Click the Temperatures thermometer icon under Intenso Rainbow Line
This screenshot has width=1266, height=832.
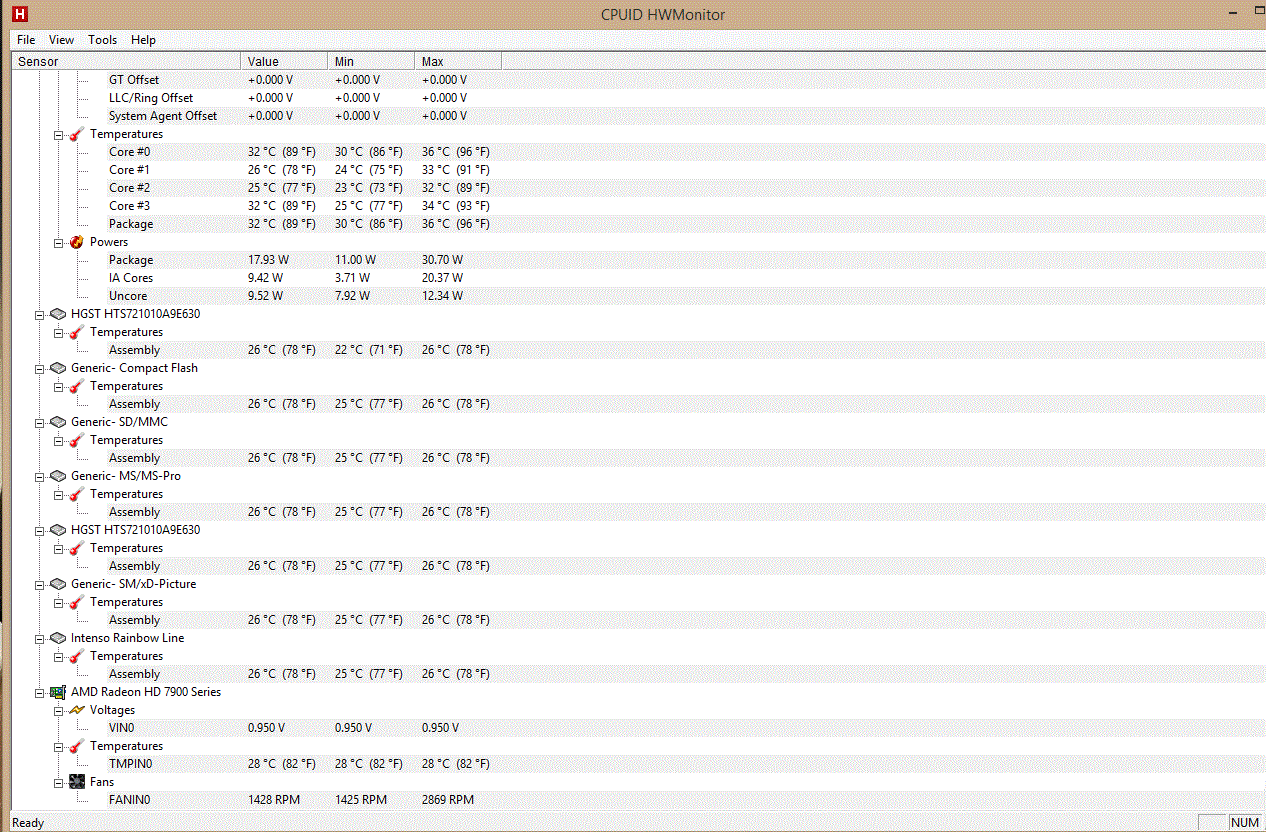pos(77,656)
